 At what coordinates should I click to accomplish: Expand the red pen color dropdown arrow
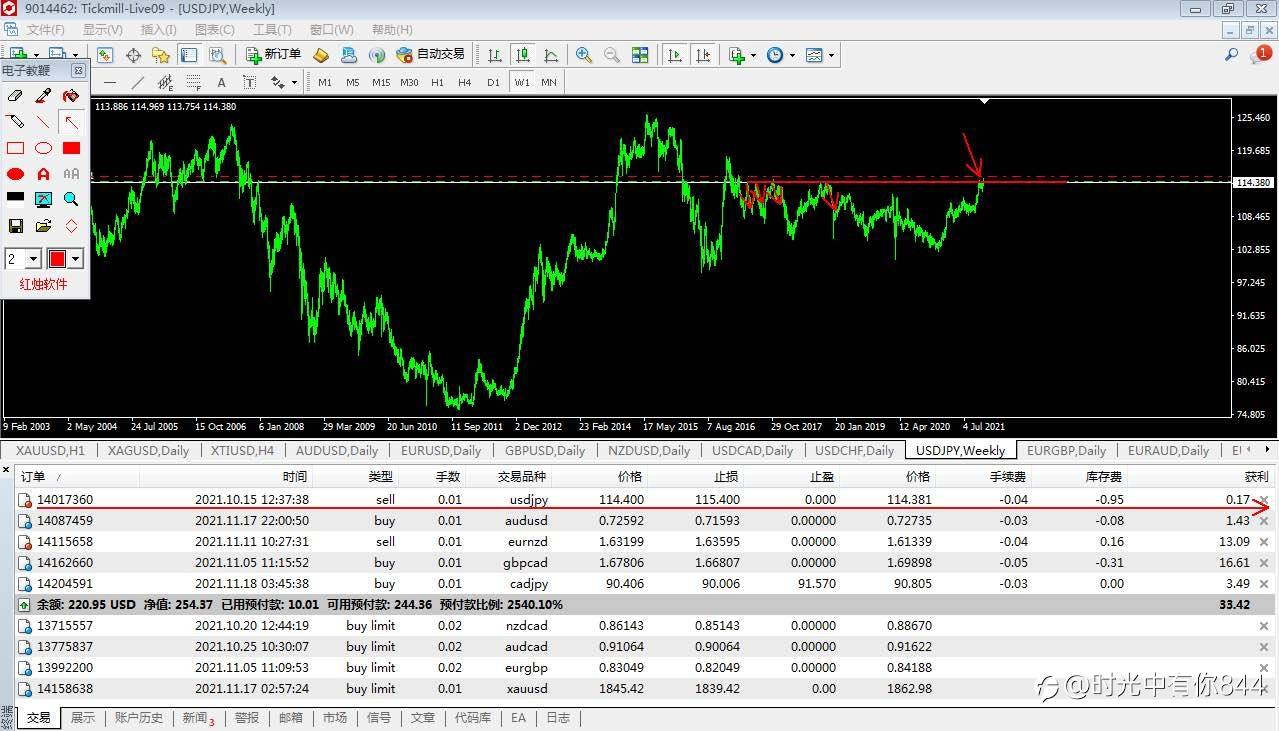pyautogui.click(x=75, y=259)
